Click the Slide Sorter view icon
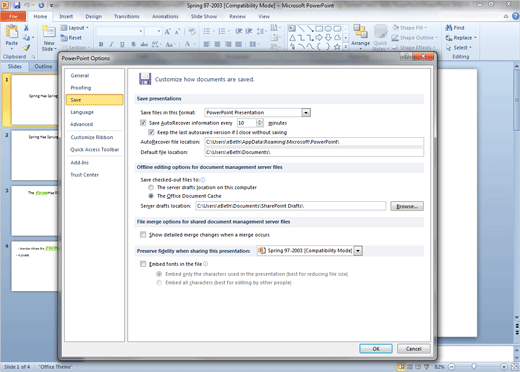 click(410, 367)
